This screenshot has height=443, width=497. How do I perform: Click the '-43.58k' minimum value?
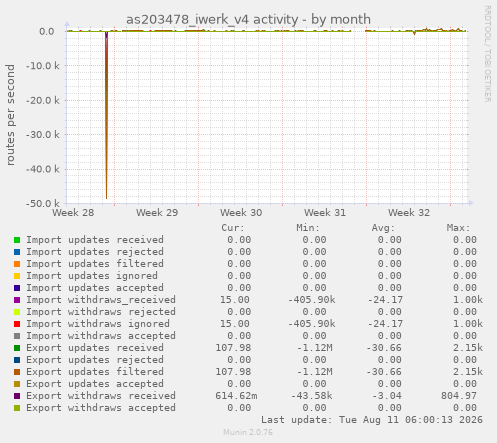pyautogui.click(x=312, y=396)
